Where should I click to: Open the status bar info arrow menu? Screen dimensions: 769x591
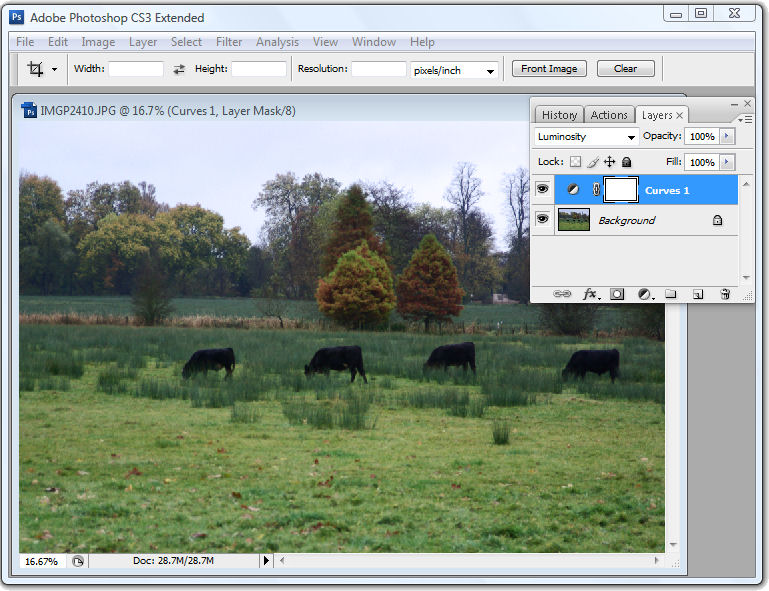tap(266, 560)
